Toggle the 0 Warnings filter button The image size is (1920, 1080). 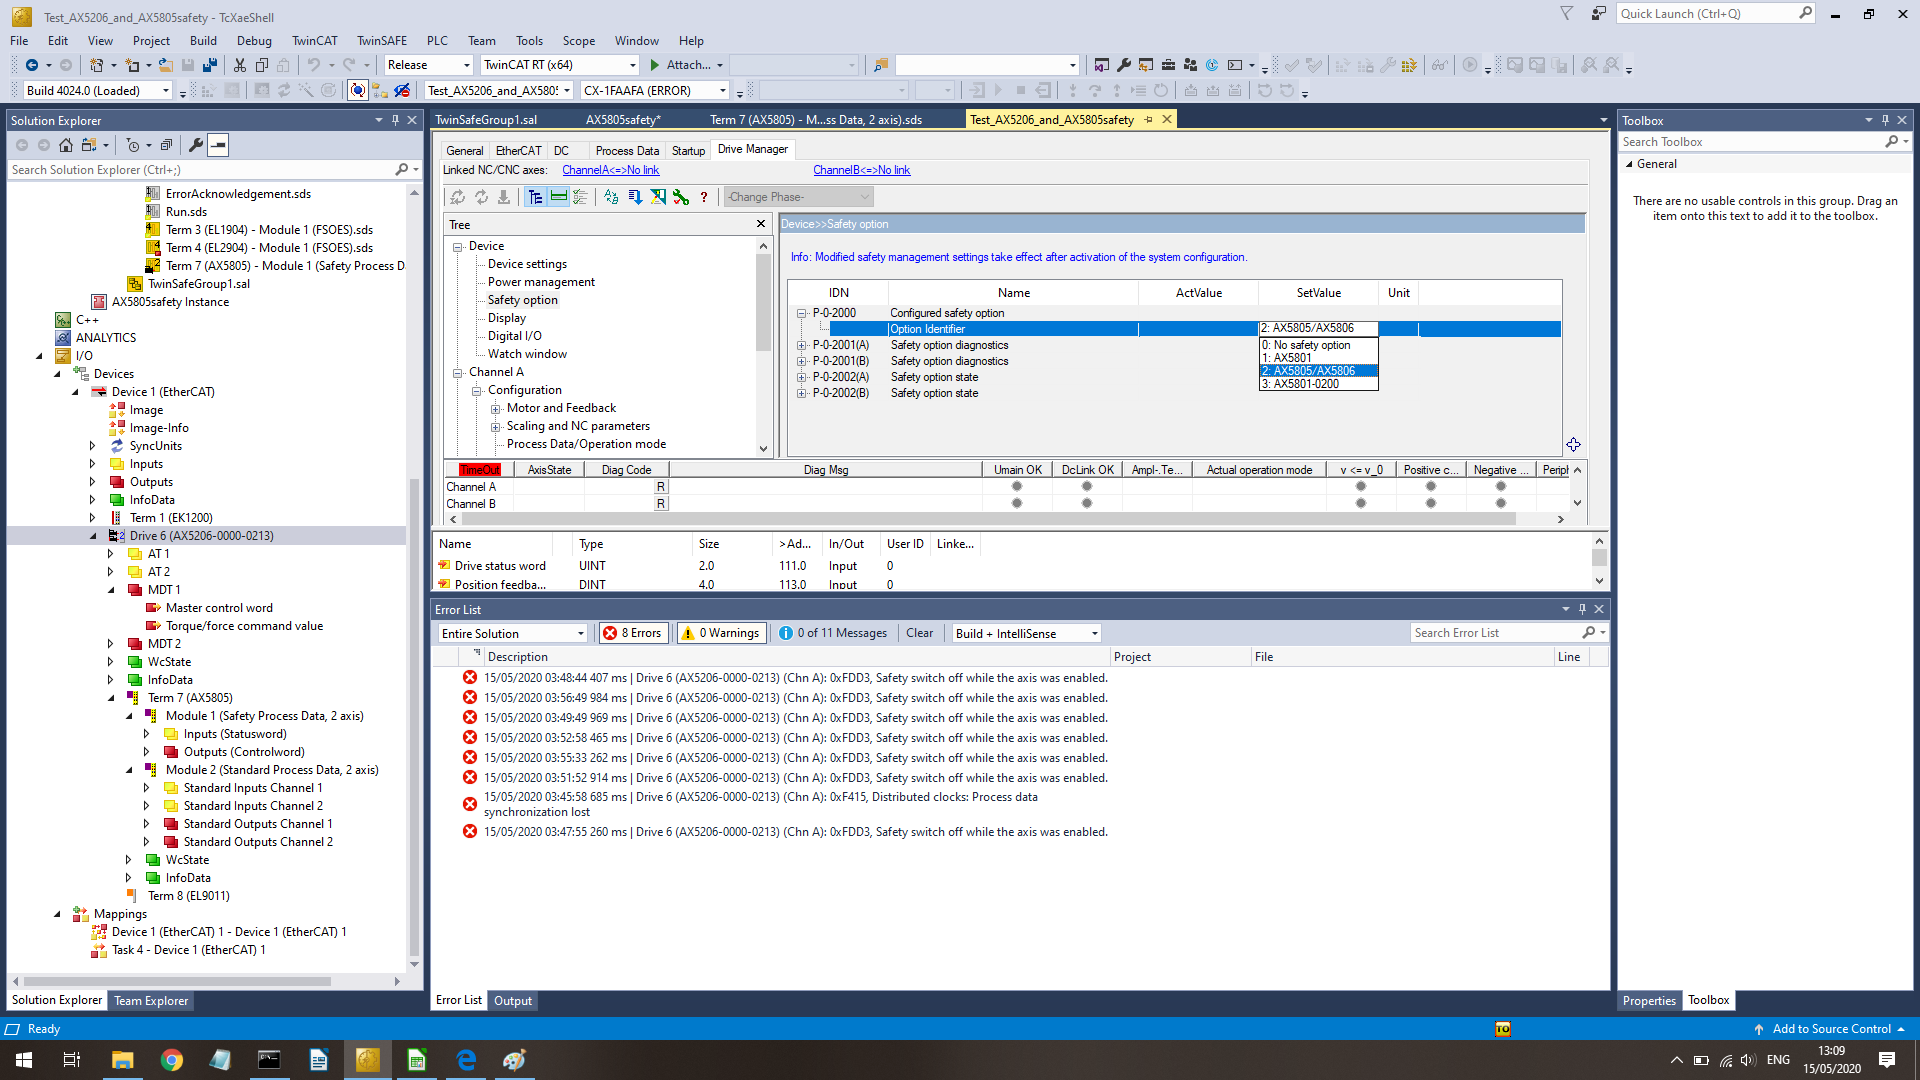722,633
